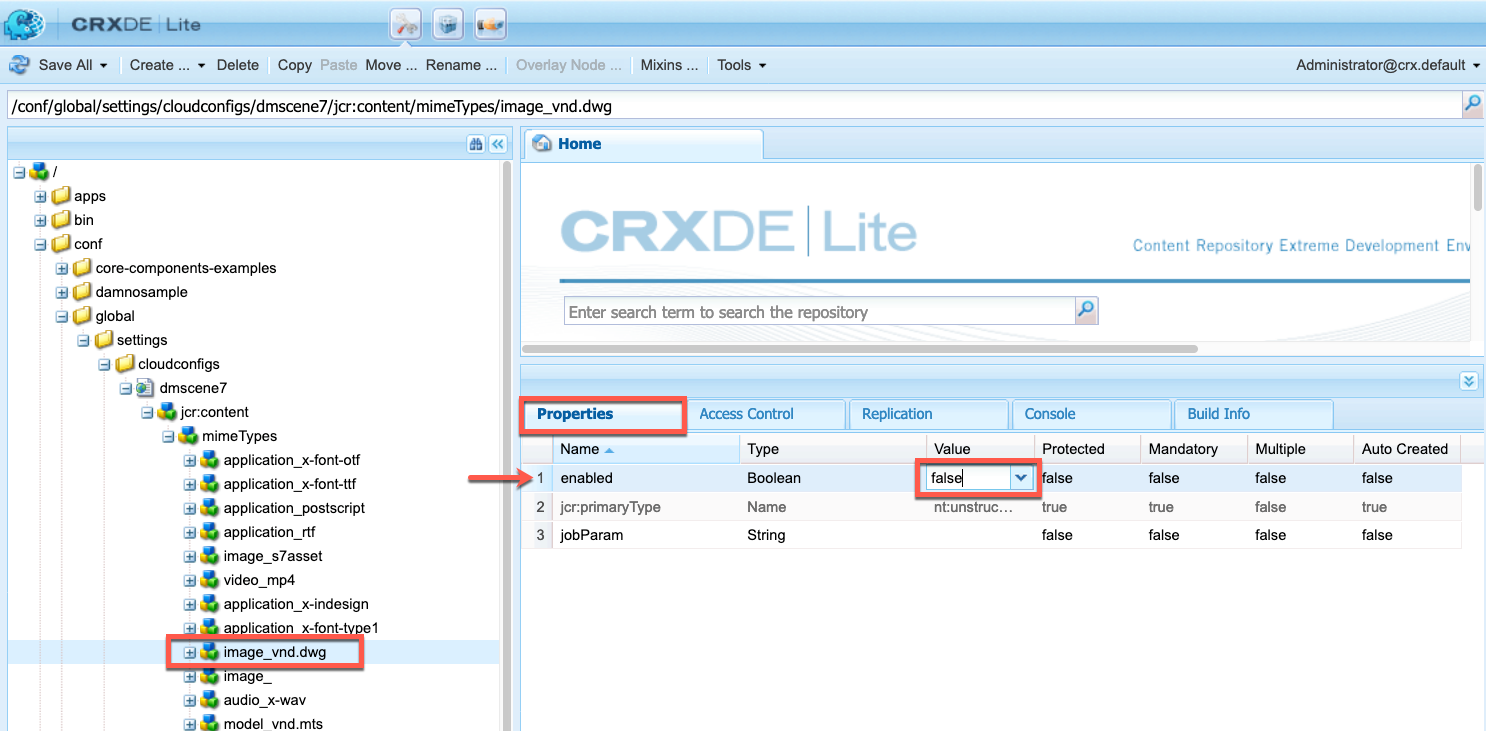Click the Copy toolbar button
This screenshot has width=1486, height=731.
point(295,65)
